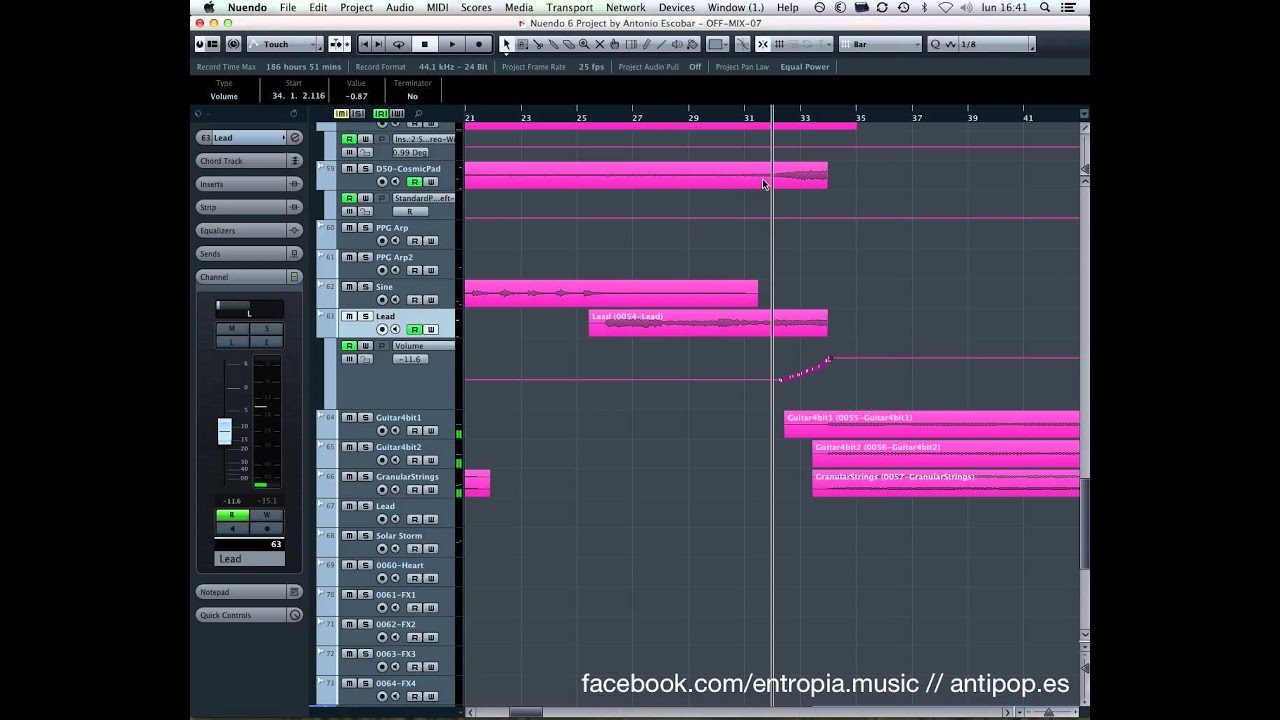Select the Zoom magnifier tool
This screenshot has height=720, width=1280.
point(584,44)
